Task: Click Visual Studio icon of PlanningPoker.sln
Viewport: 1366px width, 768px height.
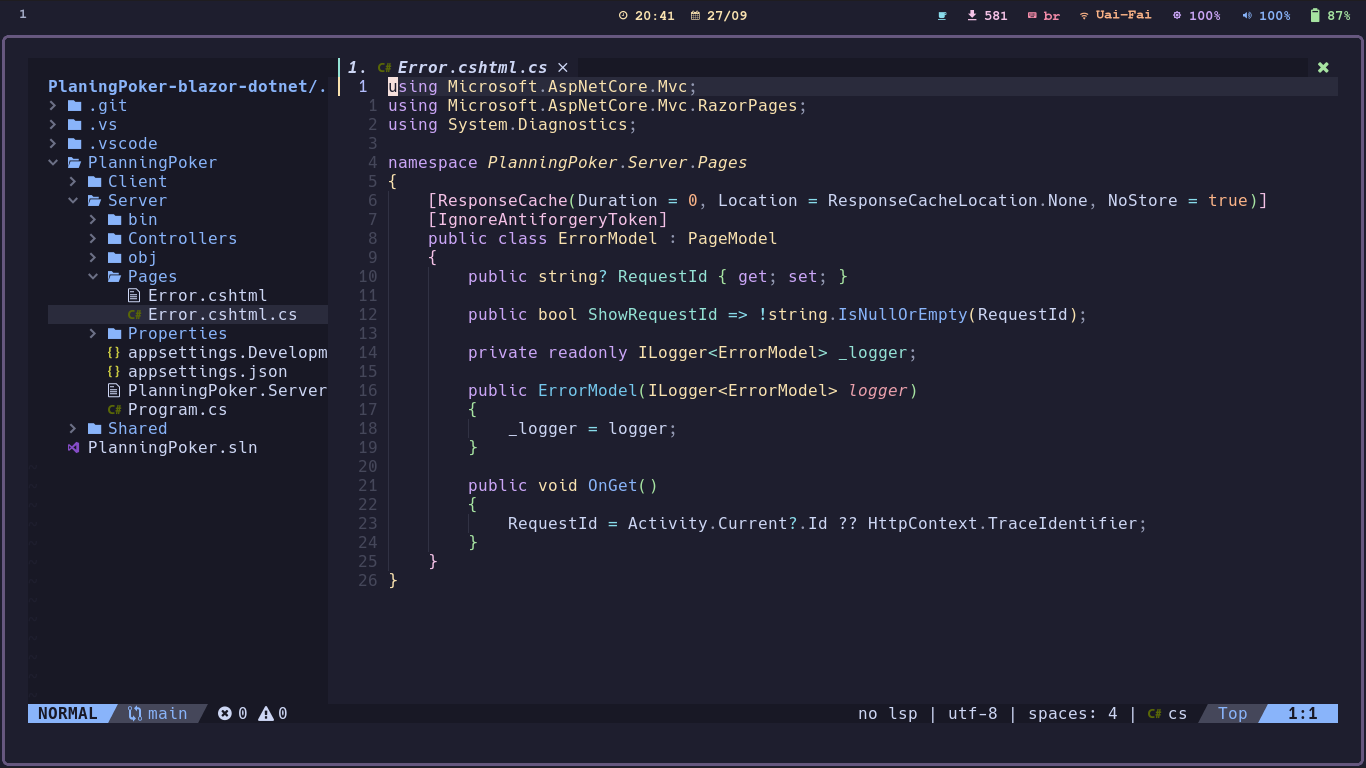Action: [73, 448]
